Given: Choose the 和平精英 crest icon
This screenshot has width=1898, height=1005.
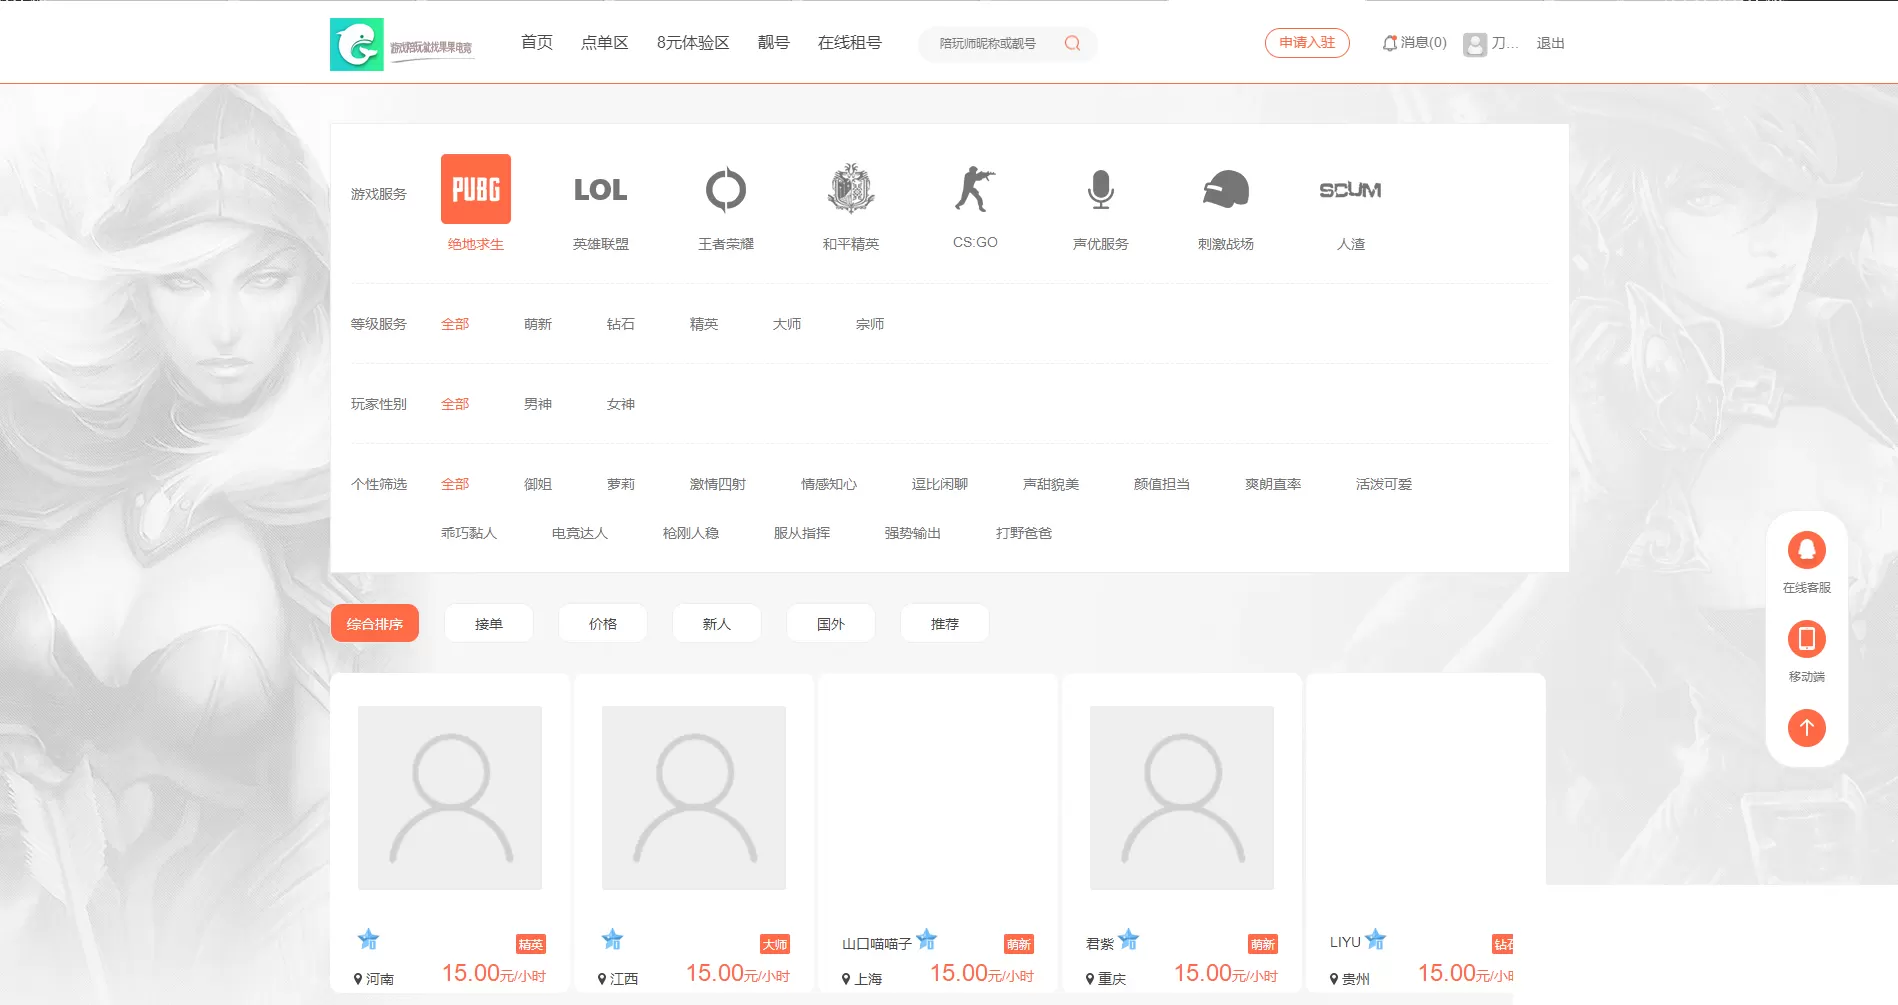Looking at the screenshot, I should (x=851, y=188).
